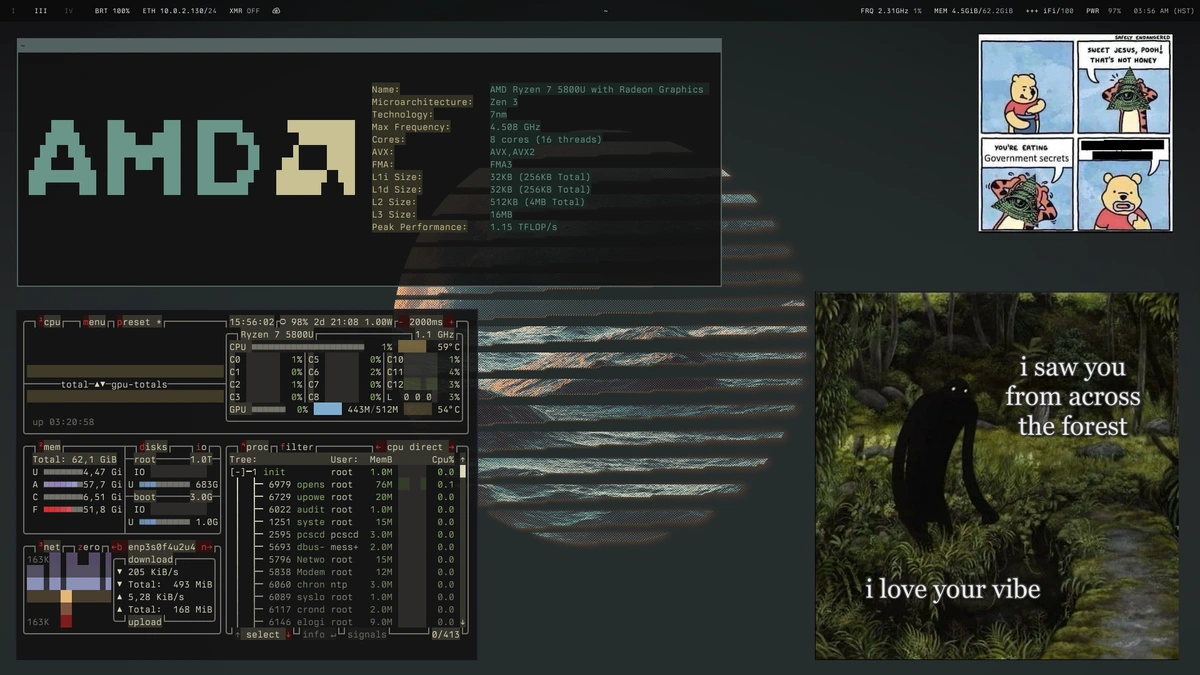Open the process filter field
The width and height of the screenshot is (1200, 675).
pyautogui.click(x=296, y=447)
